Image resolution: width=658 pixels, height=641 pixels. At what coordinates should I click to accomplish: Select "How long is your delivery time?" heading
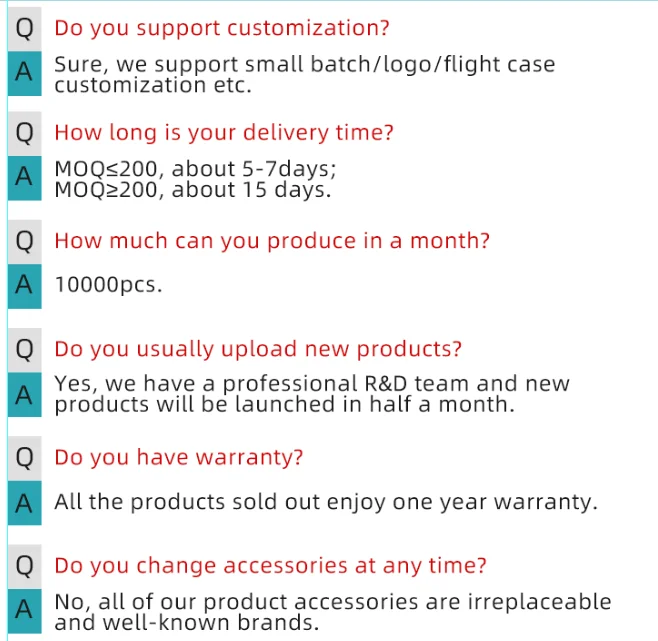click(x=224, y=133)
